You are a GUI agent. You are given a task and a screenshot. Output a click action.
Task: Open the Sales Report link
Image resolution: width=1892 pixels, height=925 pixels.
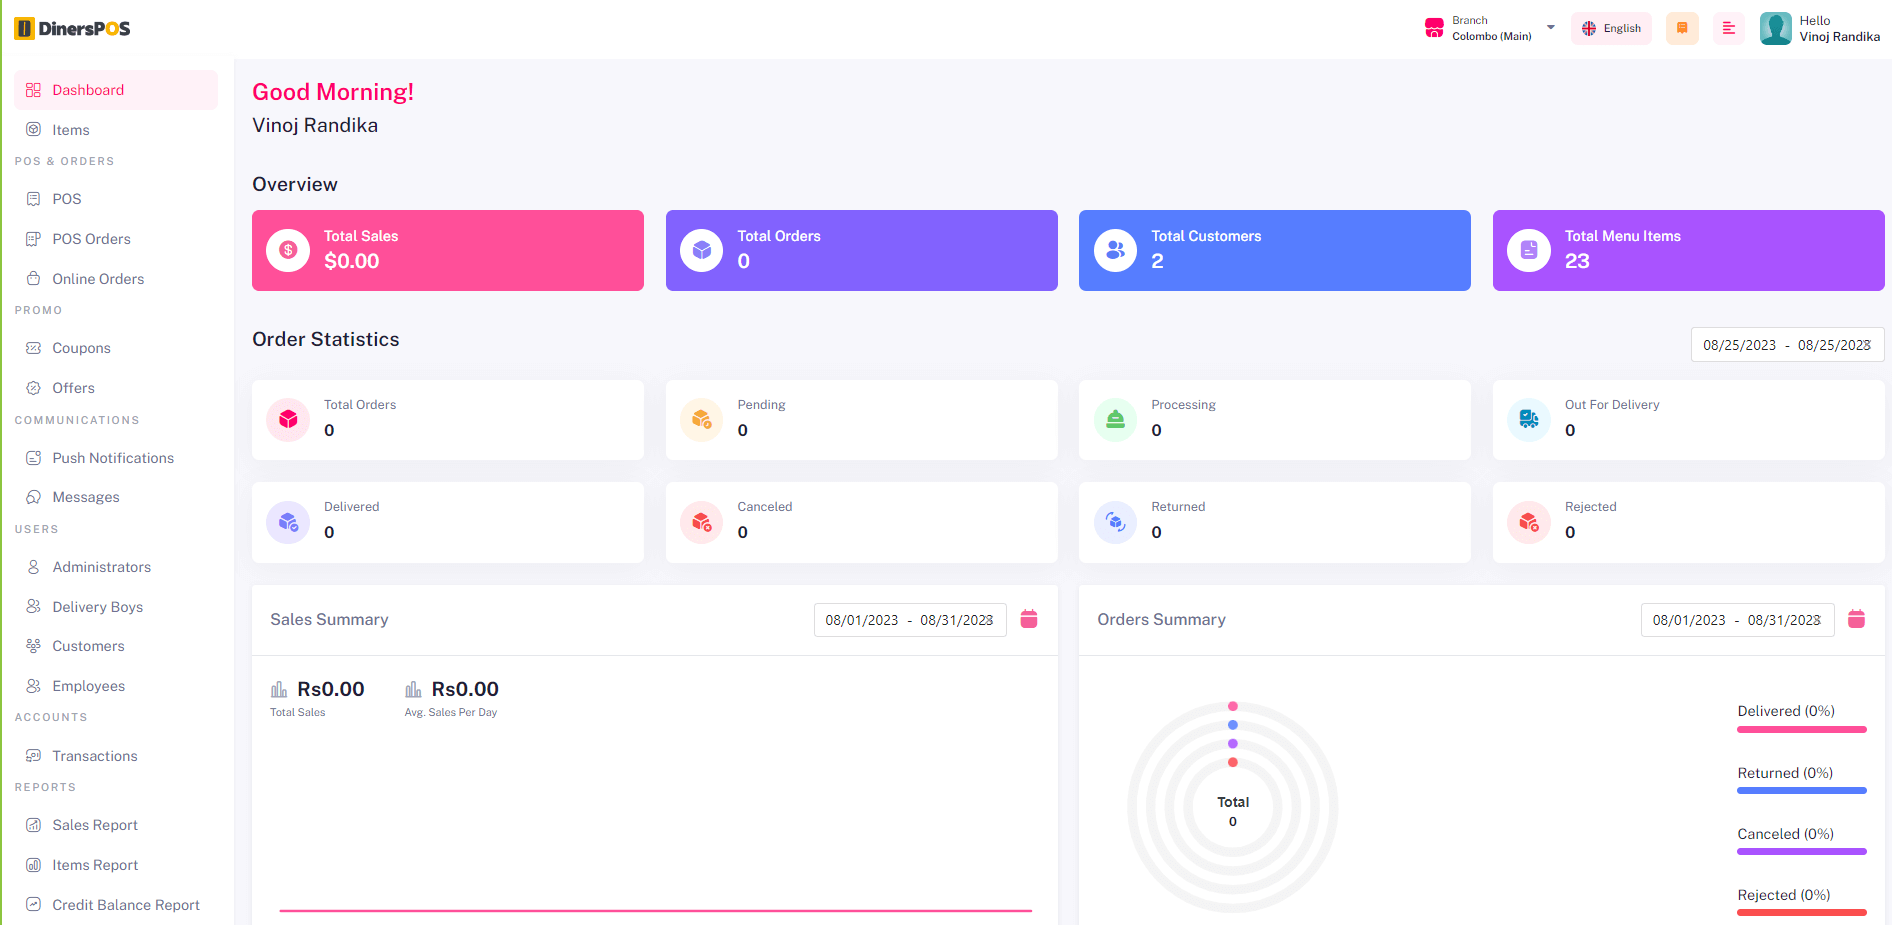95,825
